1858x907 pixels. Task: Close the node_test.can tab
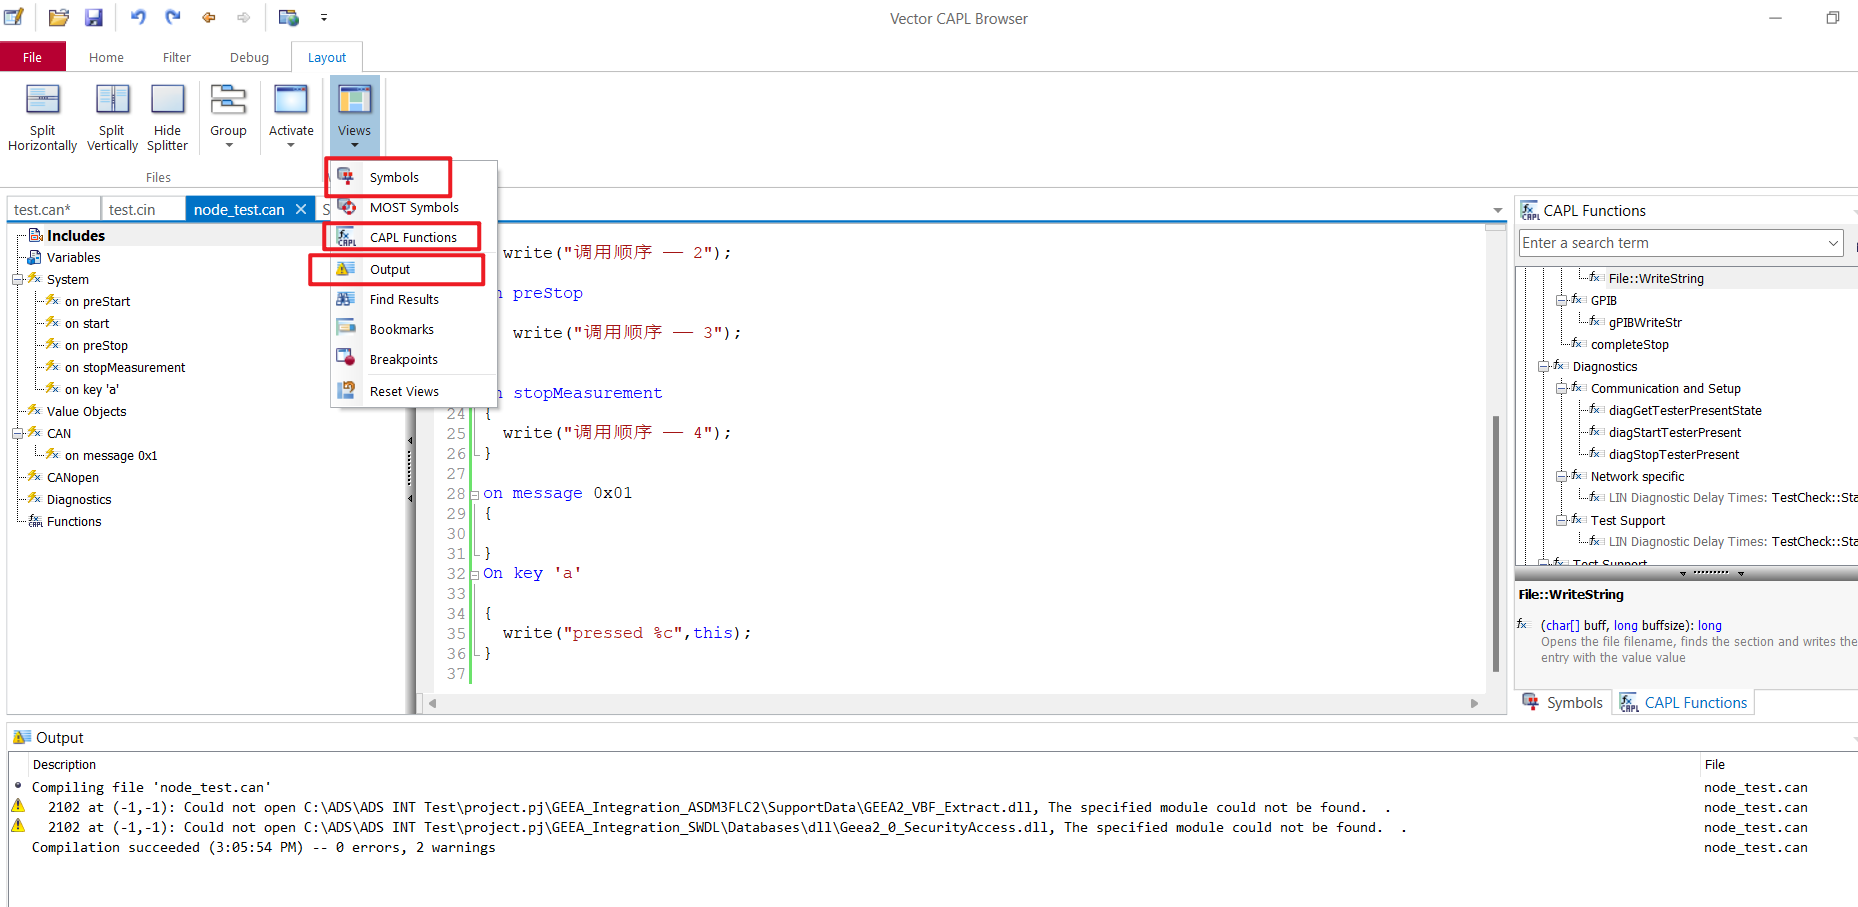click(x=301, y=209)
